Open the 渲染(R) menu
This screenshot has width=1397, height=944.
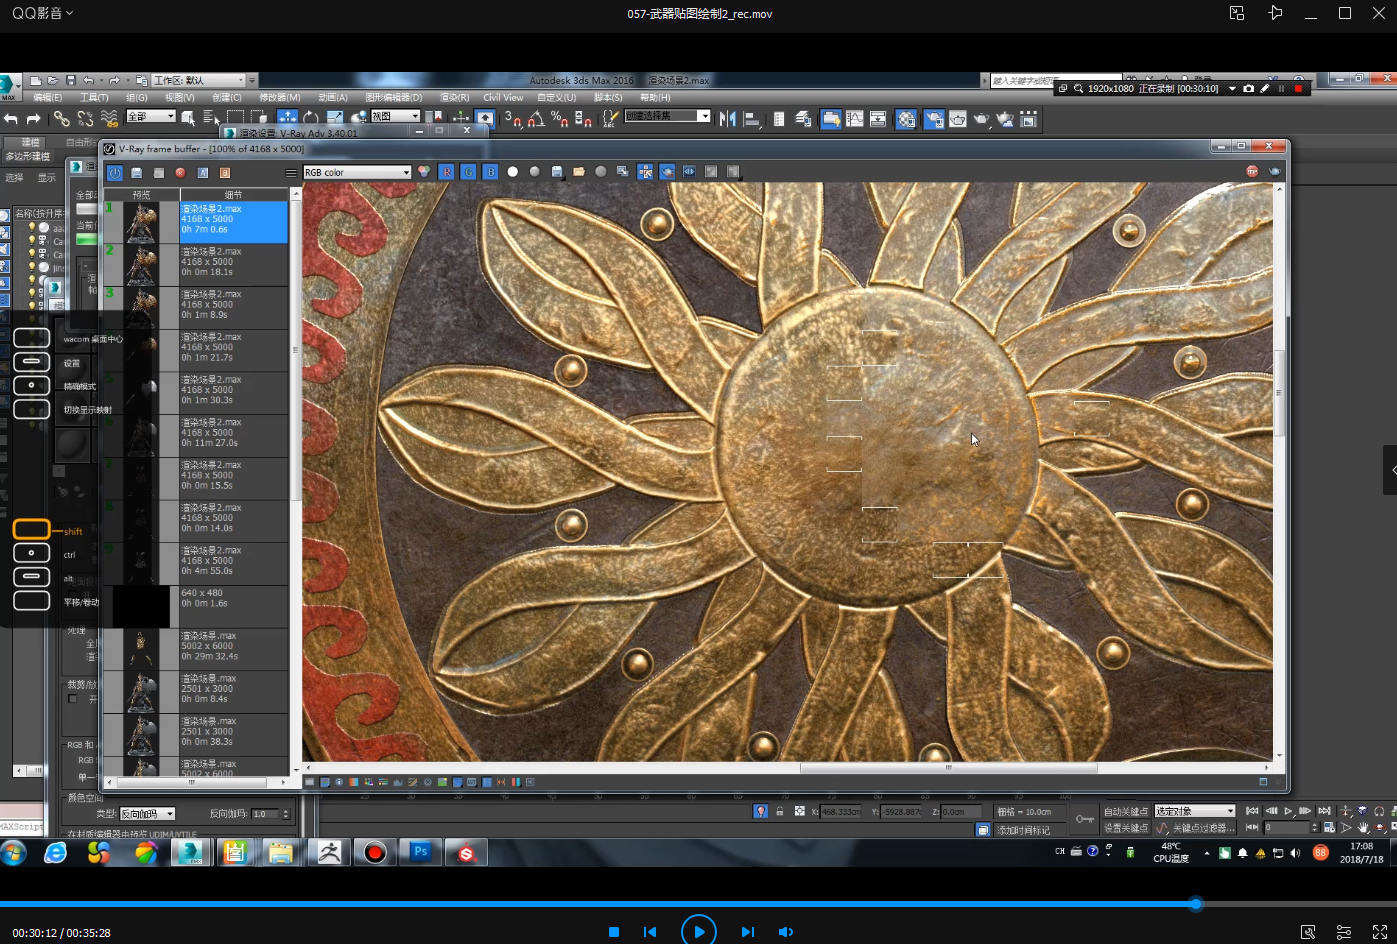[x=454, y=98]
